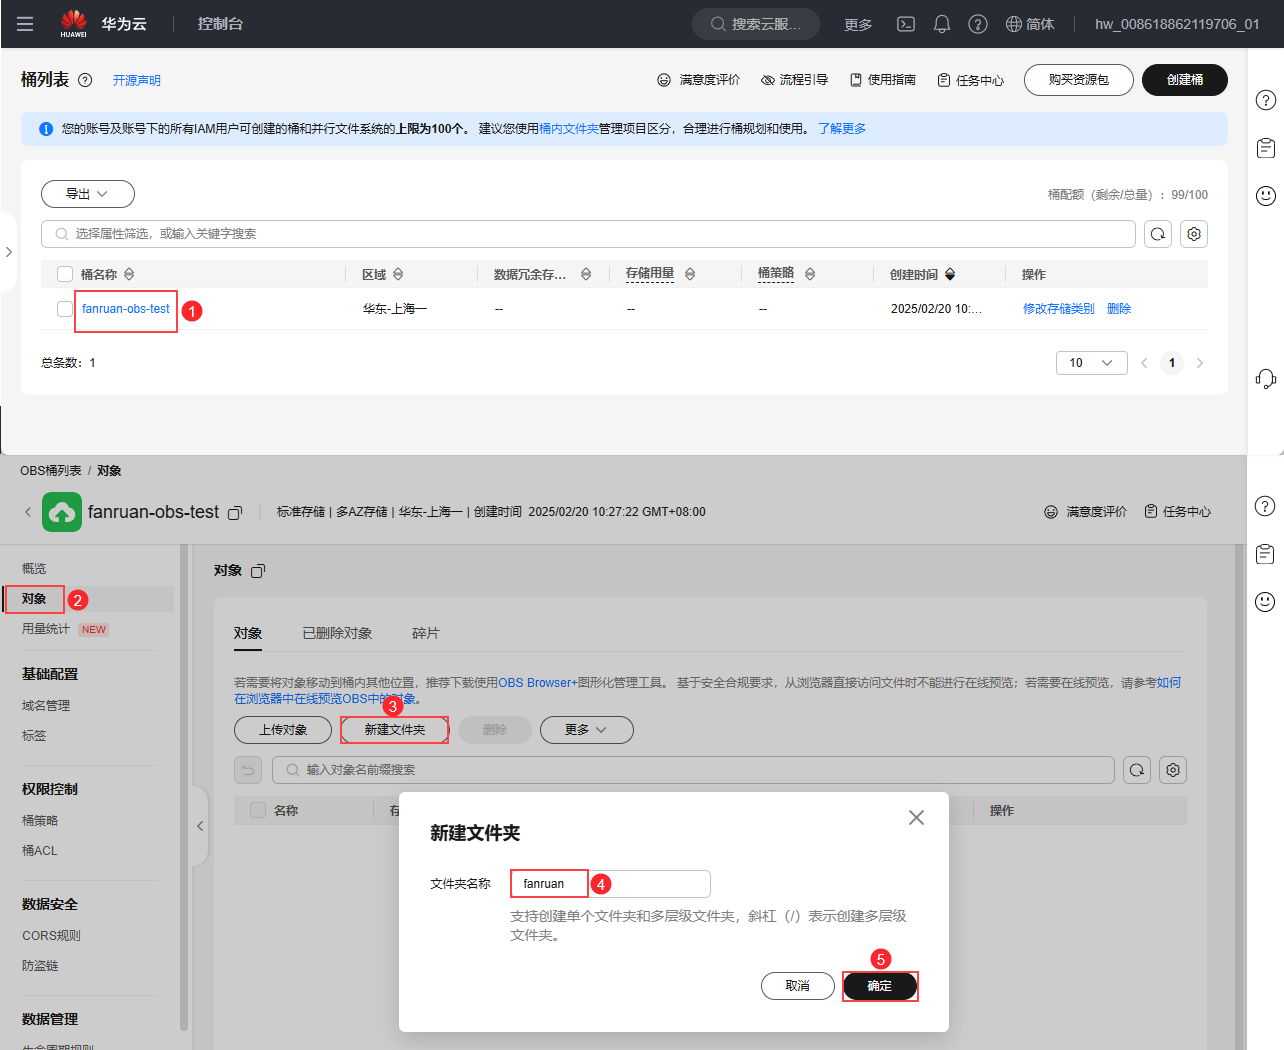Click the hamburger navigation menu icon
This screenshot has height=1050, width=1284.
[25, 24]
